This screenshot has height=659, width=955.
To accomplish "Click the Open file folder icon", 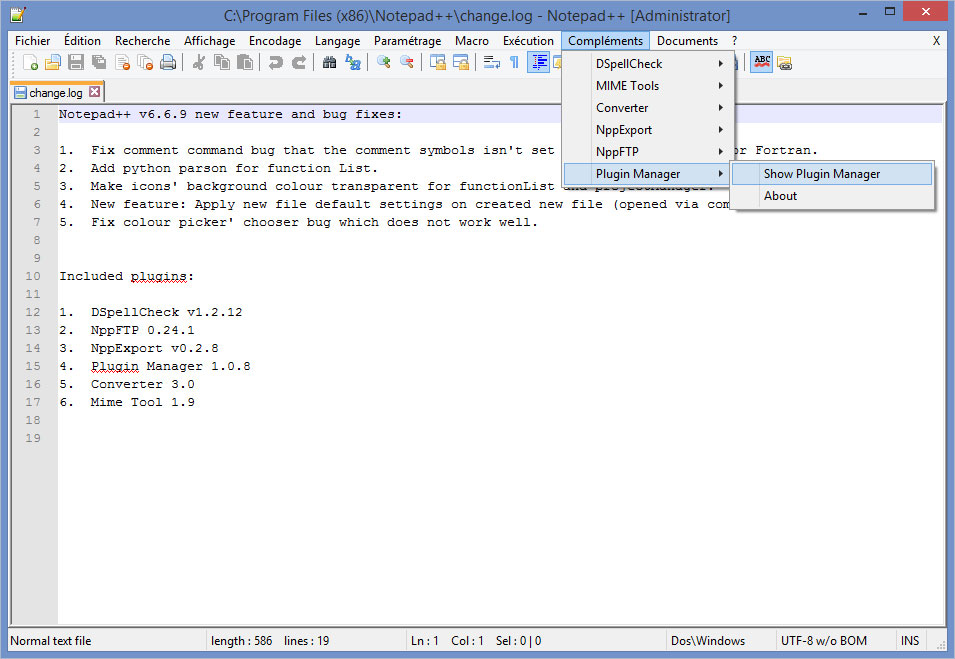I will pyautogui.click(x=54, y=63).
